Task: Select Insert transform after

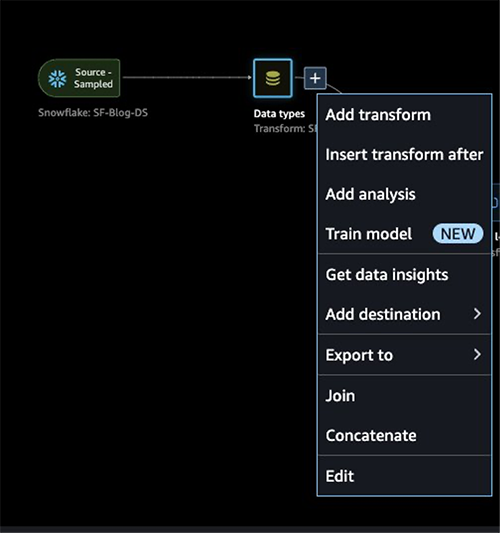Action: pos(404,154)
